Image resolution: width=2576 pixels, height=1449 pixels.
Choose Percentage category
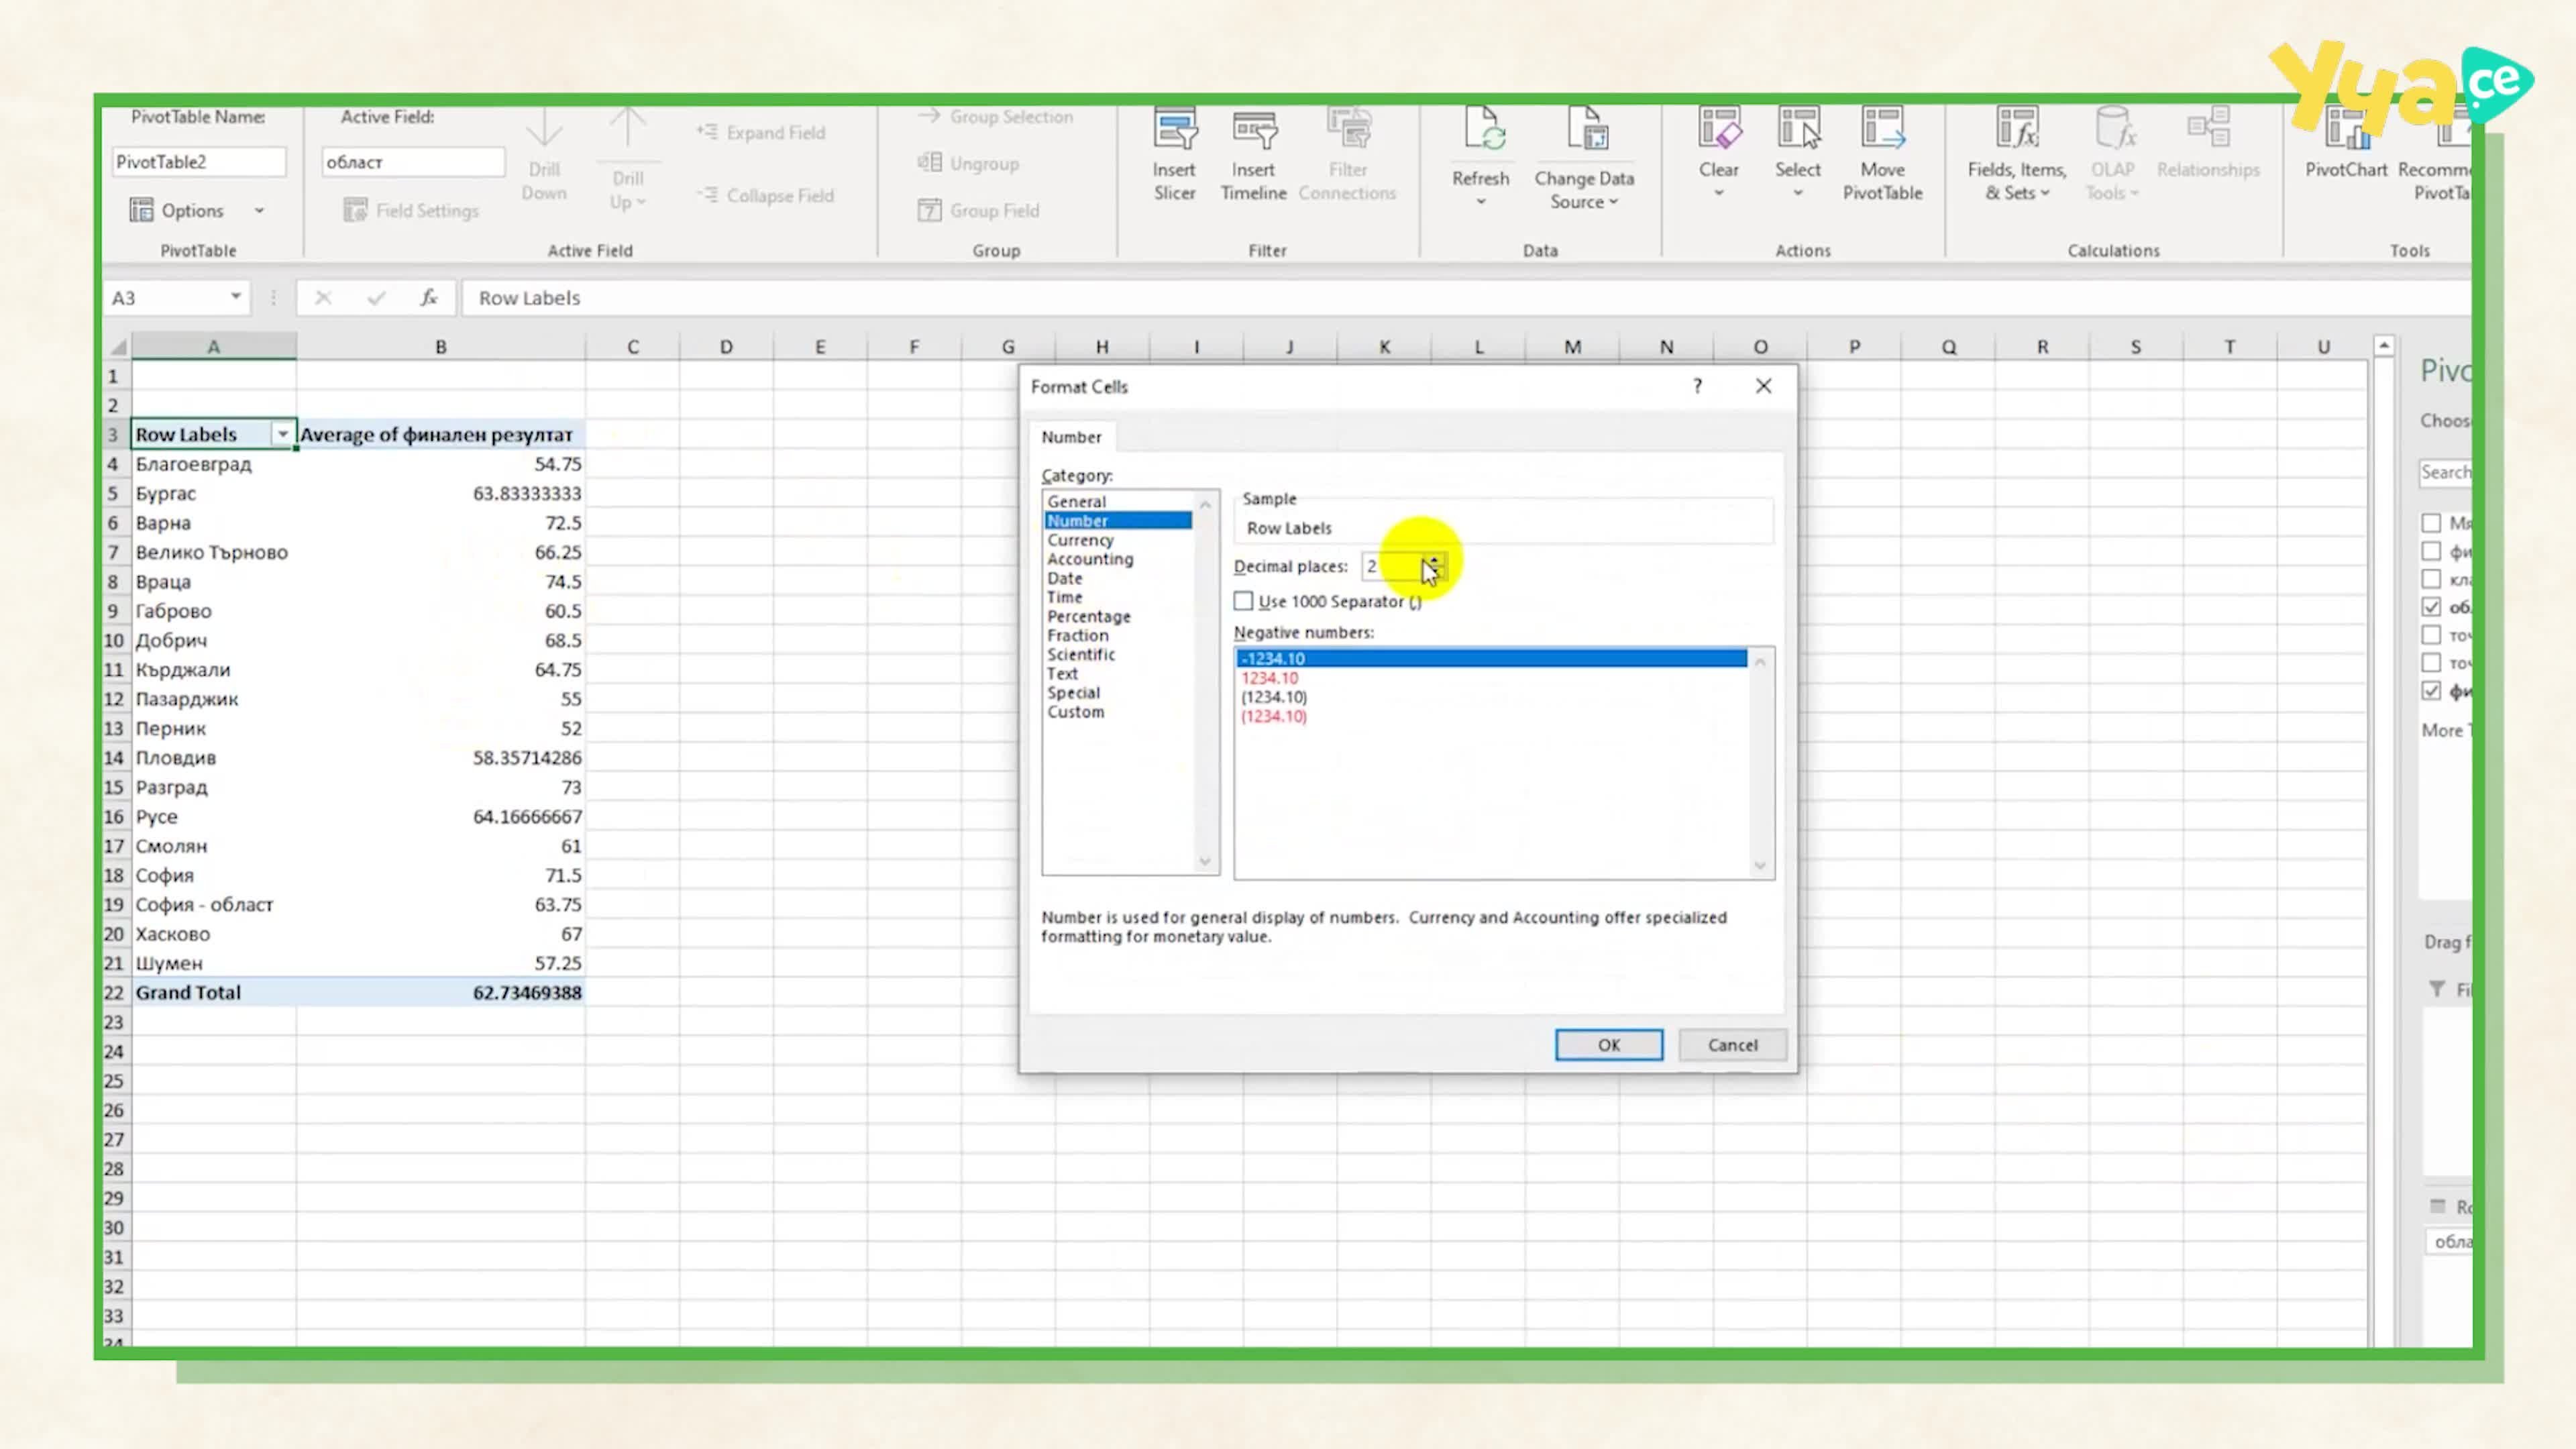(x=1088, y=616)
